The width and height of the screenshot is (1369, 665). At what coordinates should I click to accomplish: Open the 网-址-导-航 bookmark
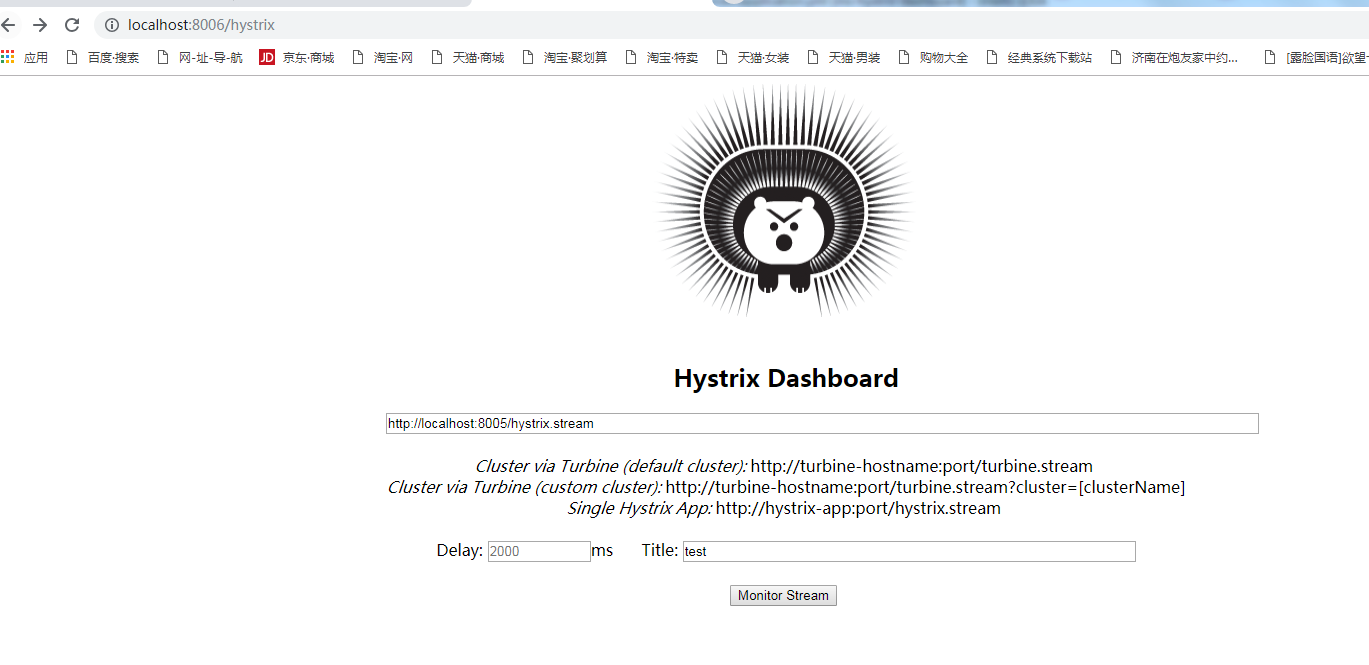(206, 57)
